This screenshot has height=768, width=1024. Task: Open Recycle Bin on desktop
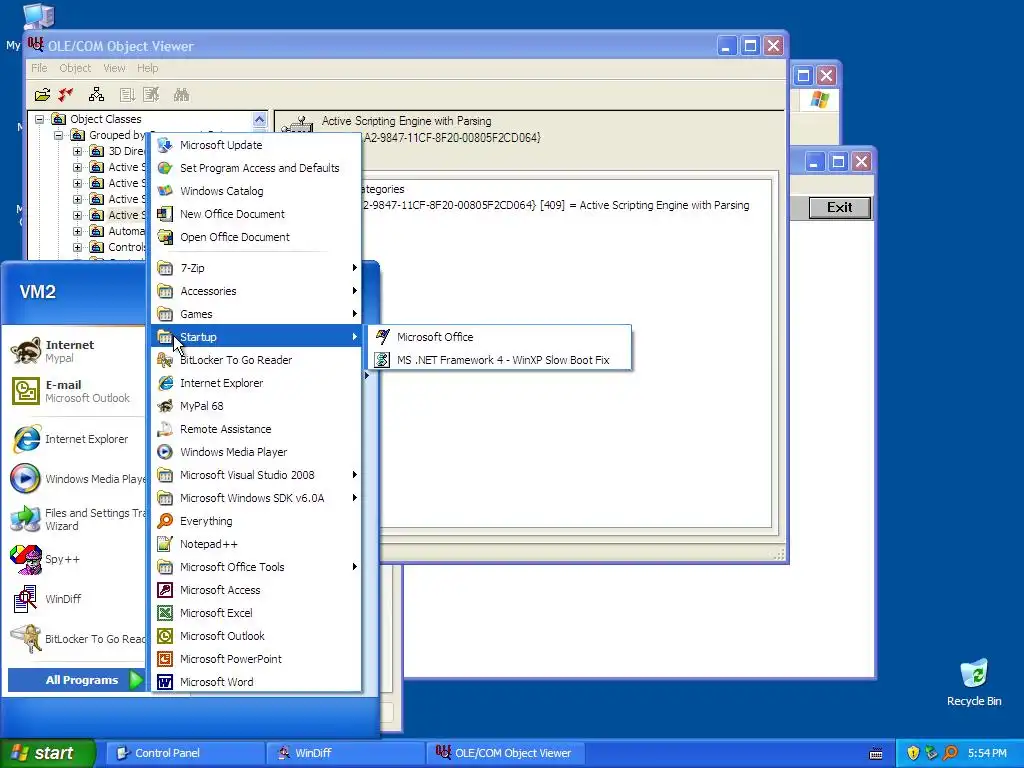974,682
